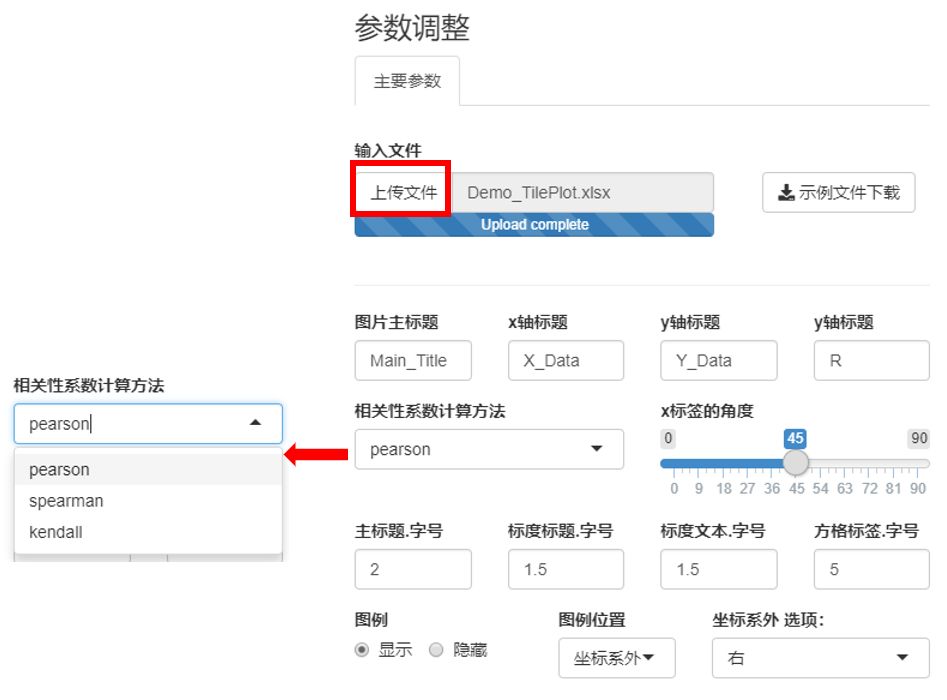Image resolution: width=947 pixels, height=700 pixels.
Task: Select the 隐藏 legend radio button
Action: 436,649
